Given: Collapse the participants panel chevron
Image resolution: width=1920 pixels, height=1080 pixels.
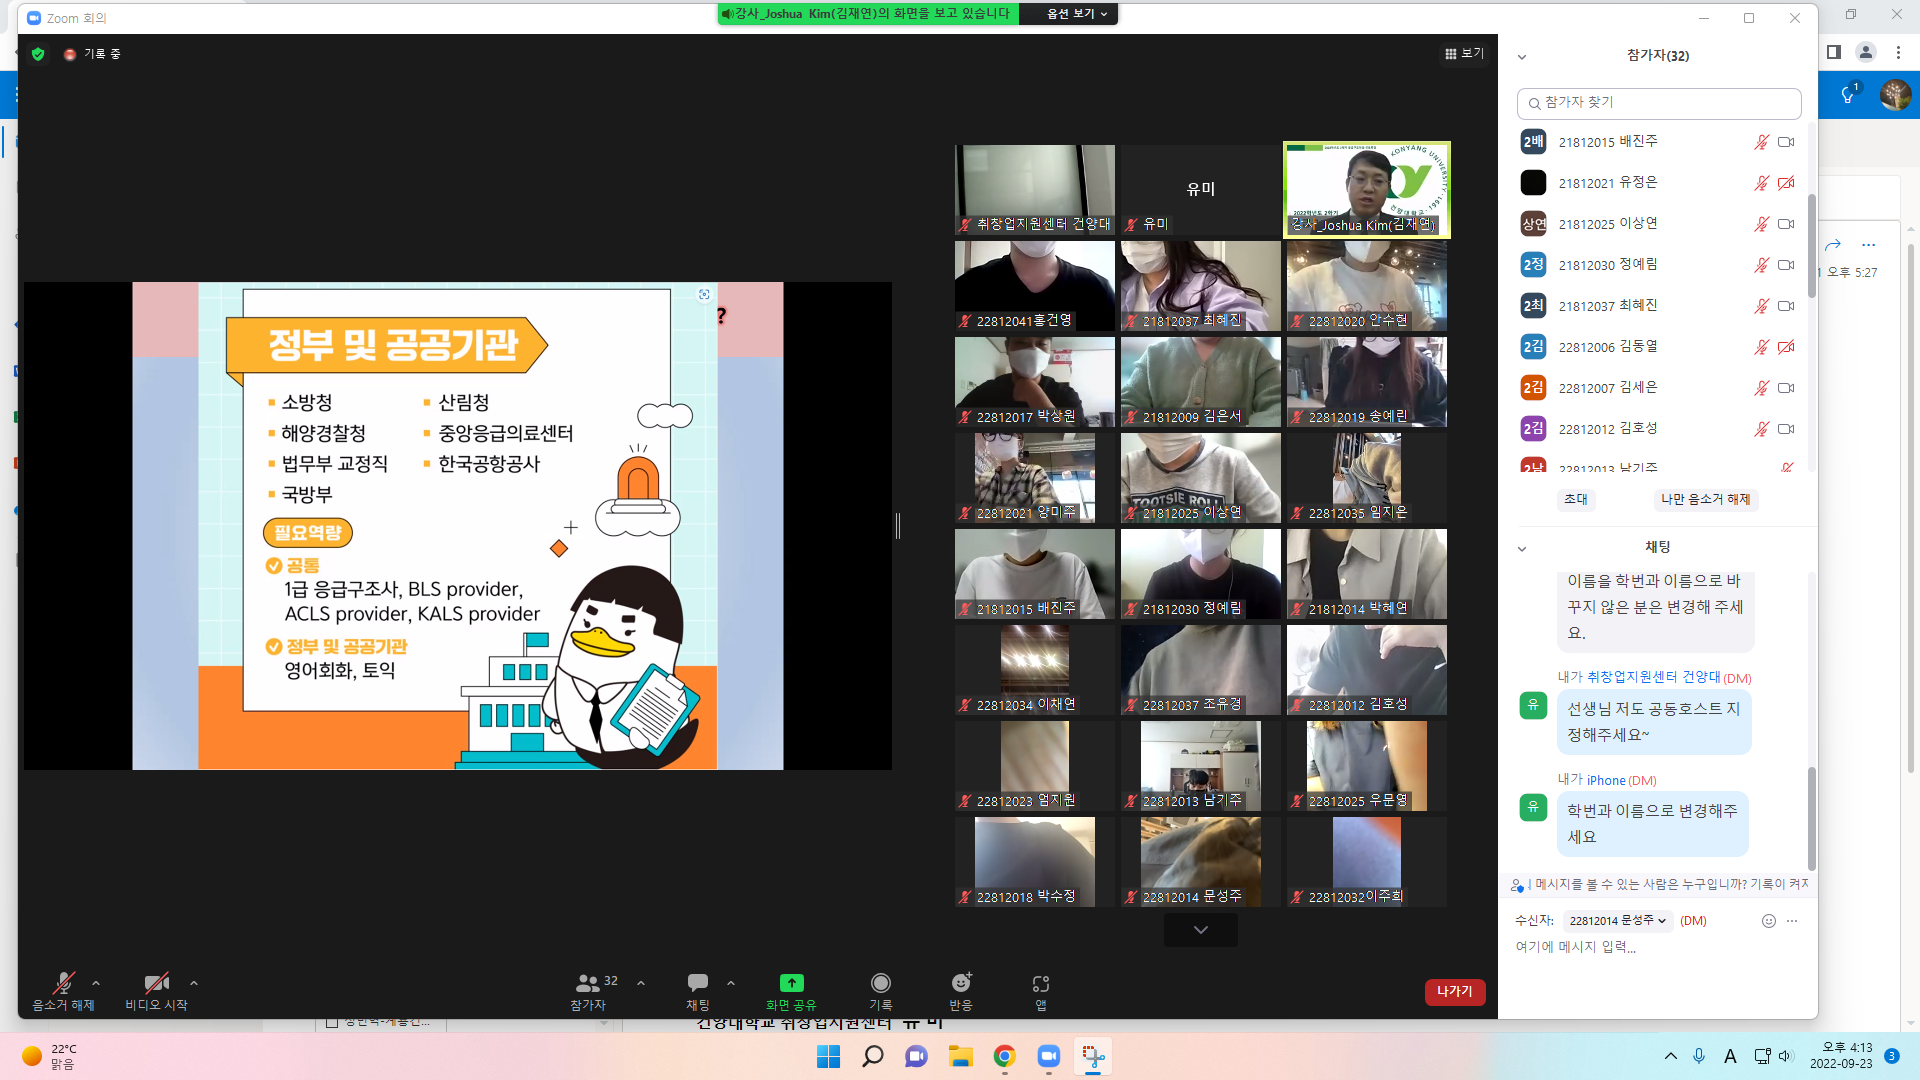Looking at the screenshot, I should pos(1522,57).
